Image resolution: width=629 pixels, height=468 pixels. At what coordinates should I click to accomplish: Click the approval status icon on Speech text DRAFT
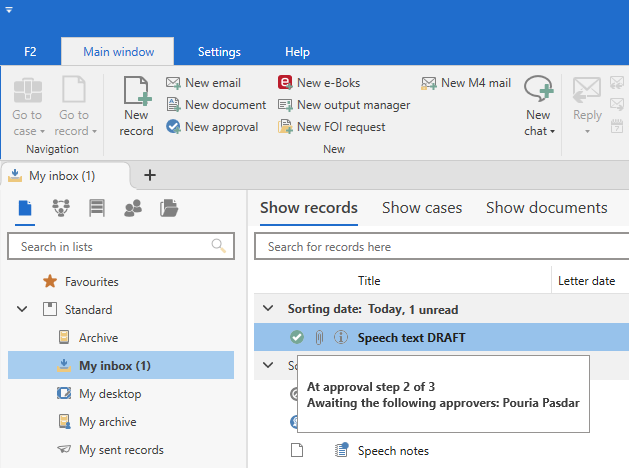pos(297,338)
